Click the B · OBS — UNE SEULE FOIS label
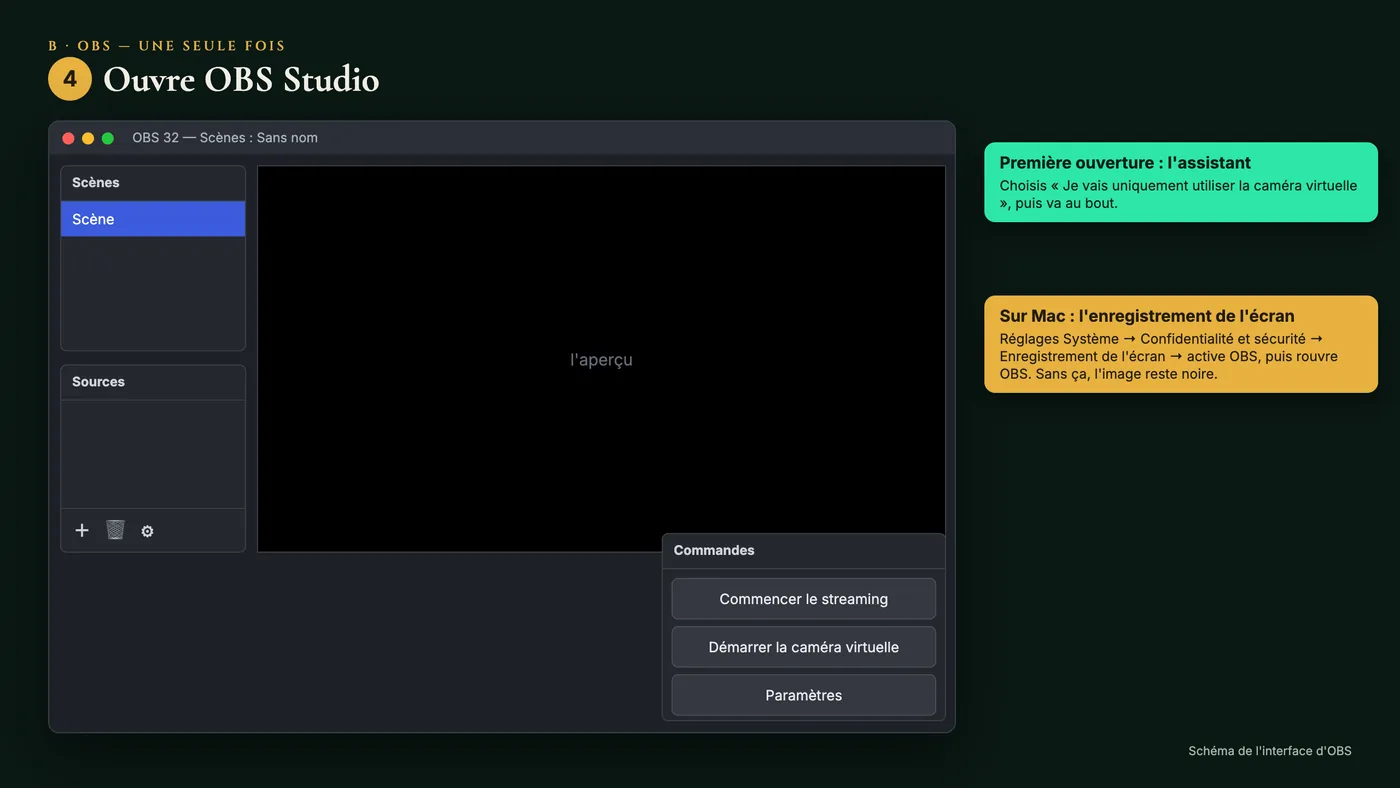This screenshot has width=1400, height=788. pos(167,46)
